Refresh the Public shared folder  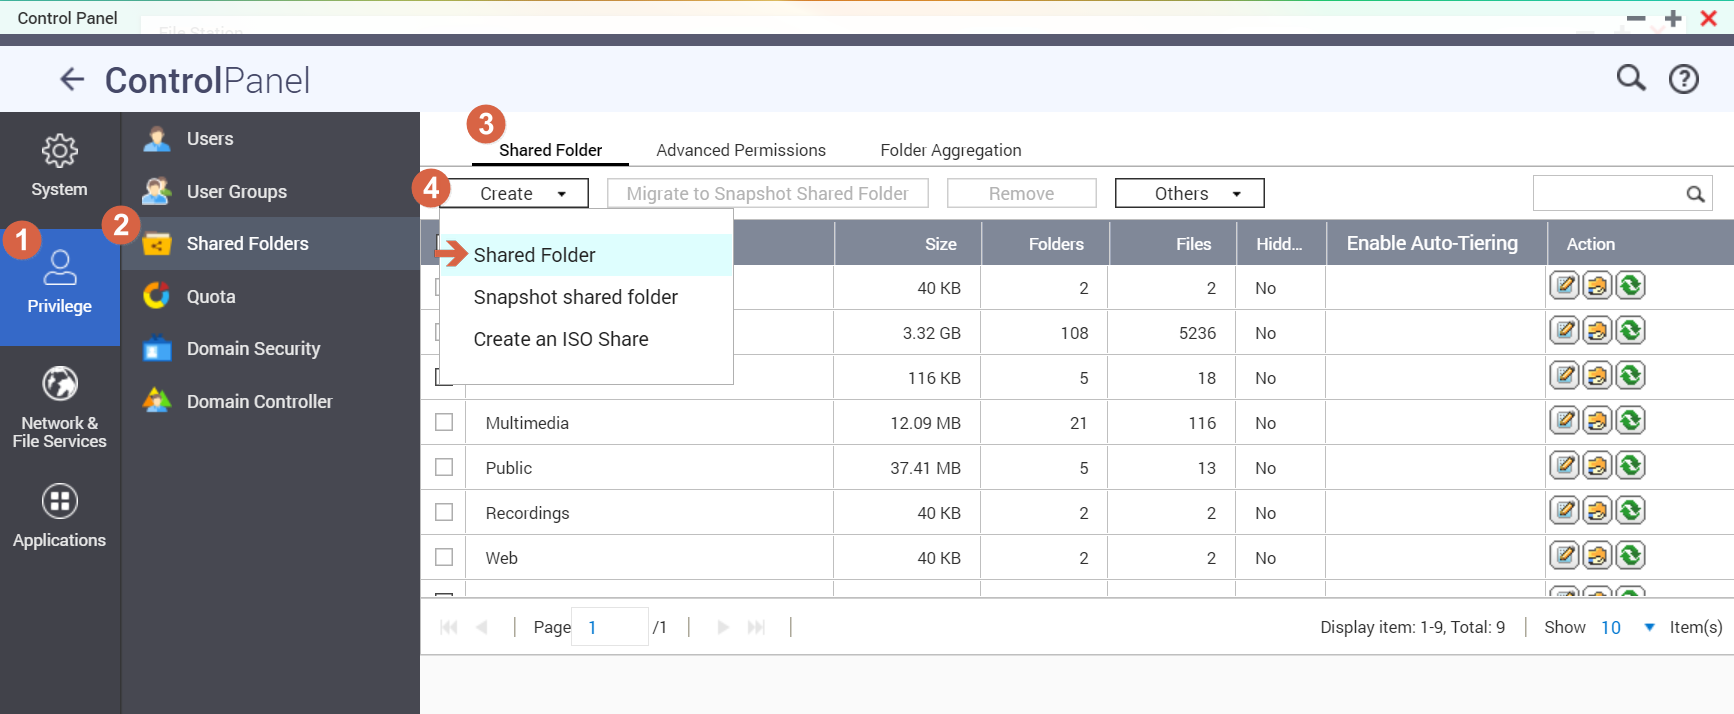pos(1630,466)
